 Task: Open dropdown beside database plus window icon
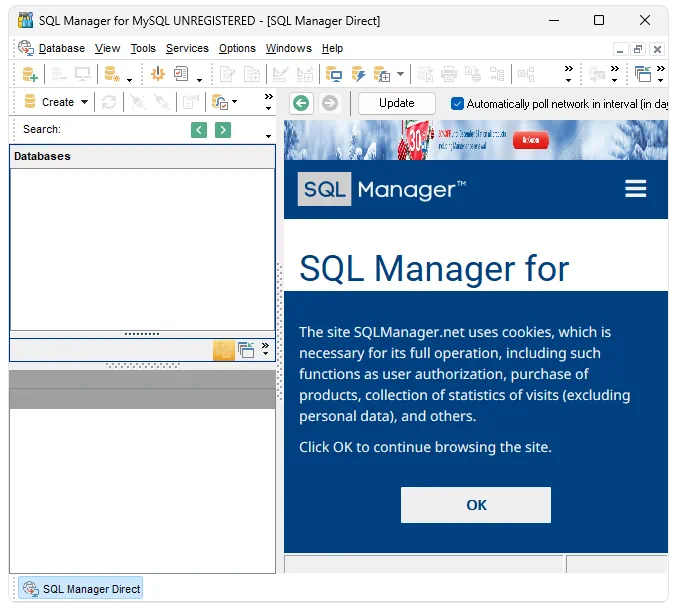[400, 74]
